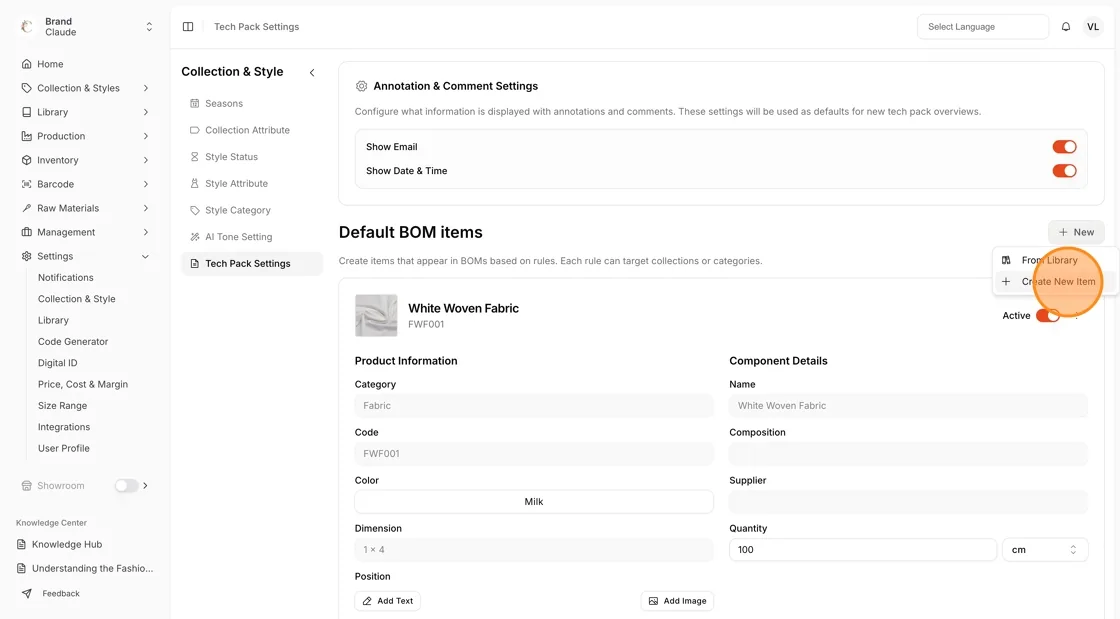This screenshot has width=1120, height=619.
Task: Choose From Library in the New menu
Action: [1055, 261]
